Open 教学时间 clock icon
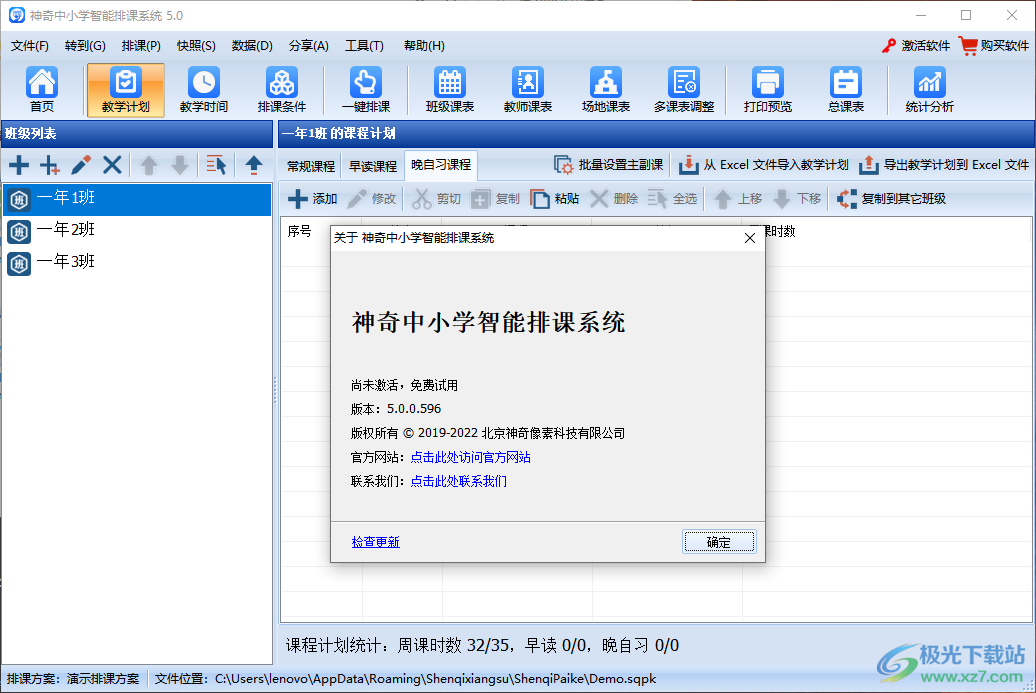The height and width of the screenshot is (693, 1036). [204, 89]
